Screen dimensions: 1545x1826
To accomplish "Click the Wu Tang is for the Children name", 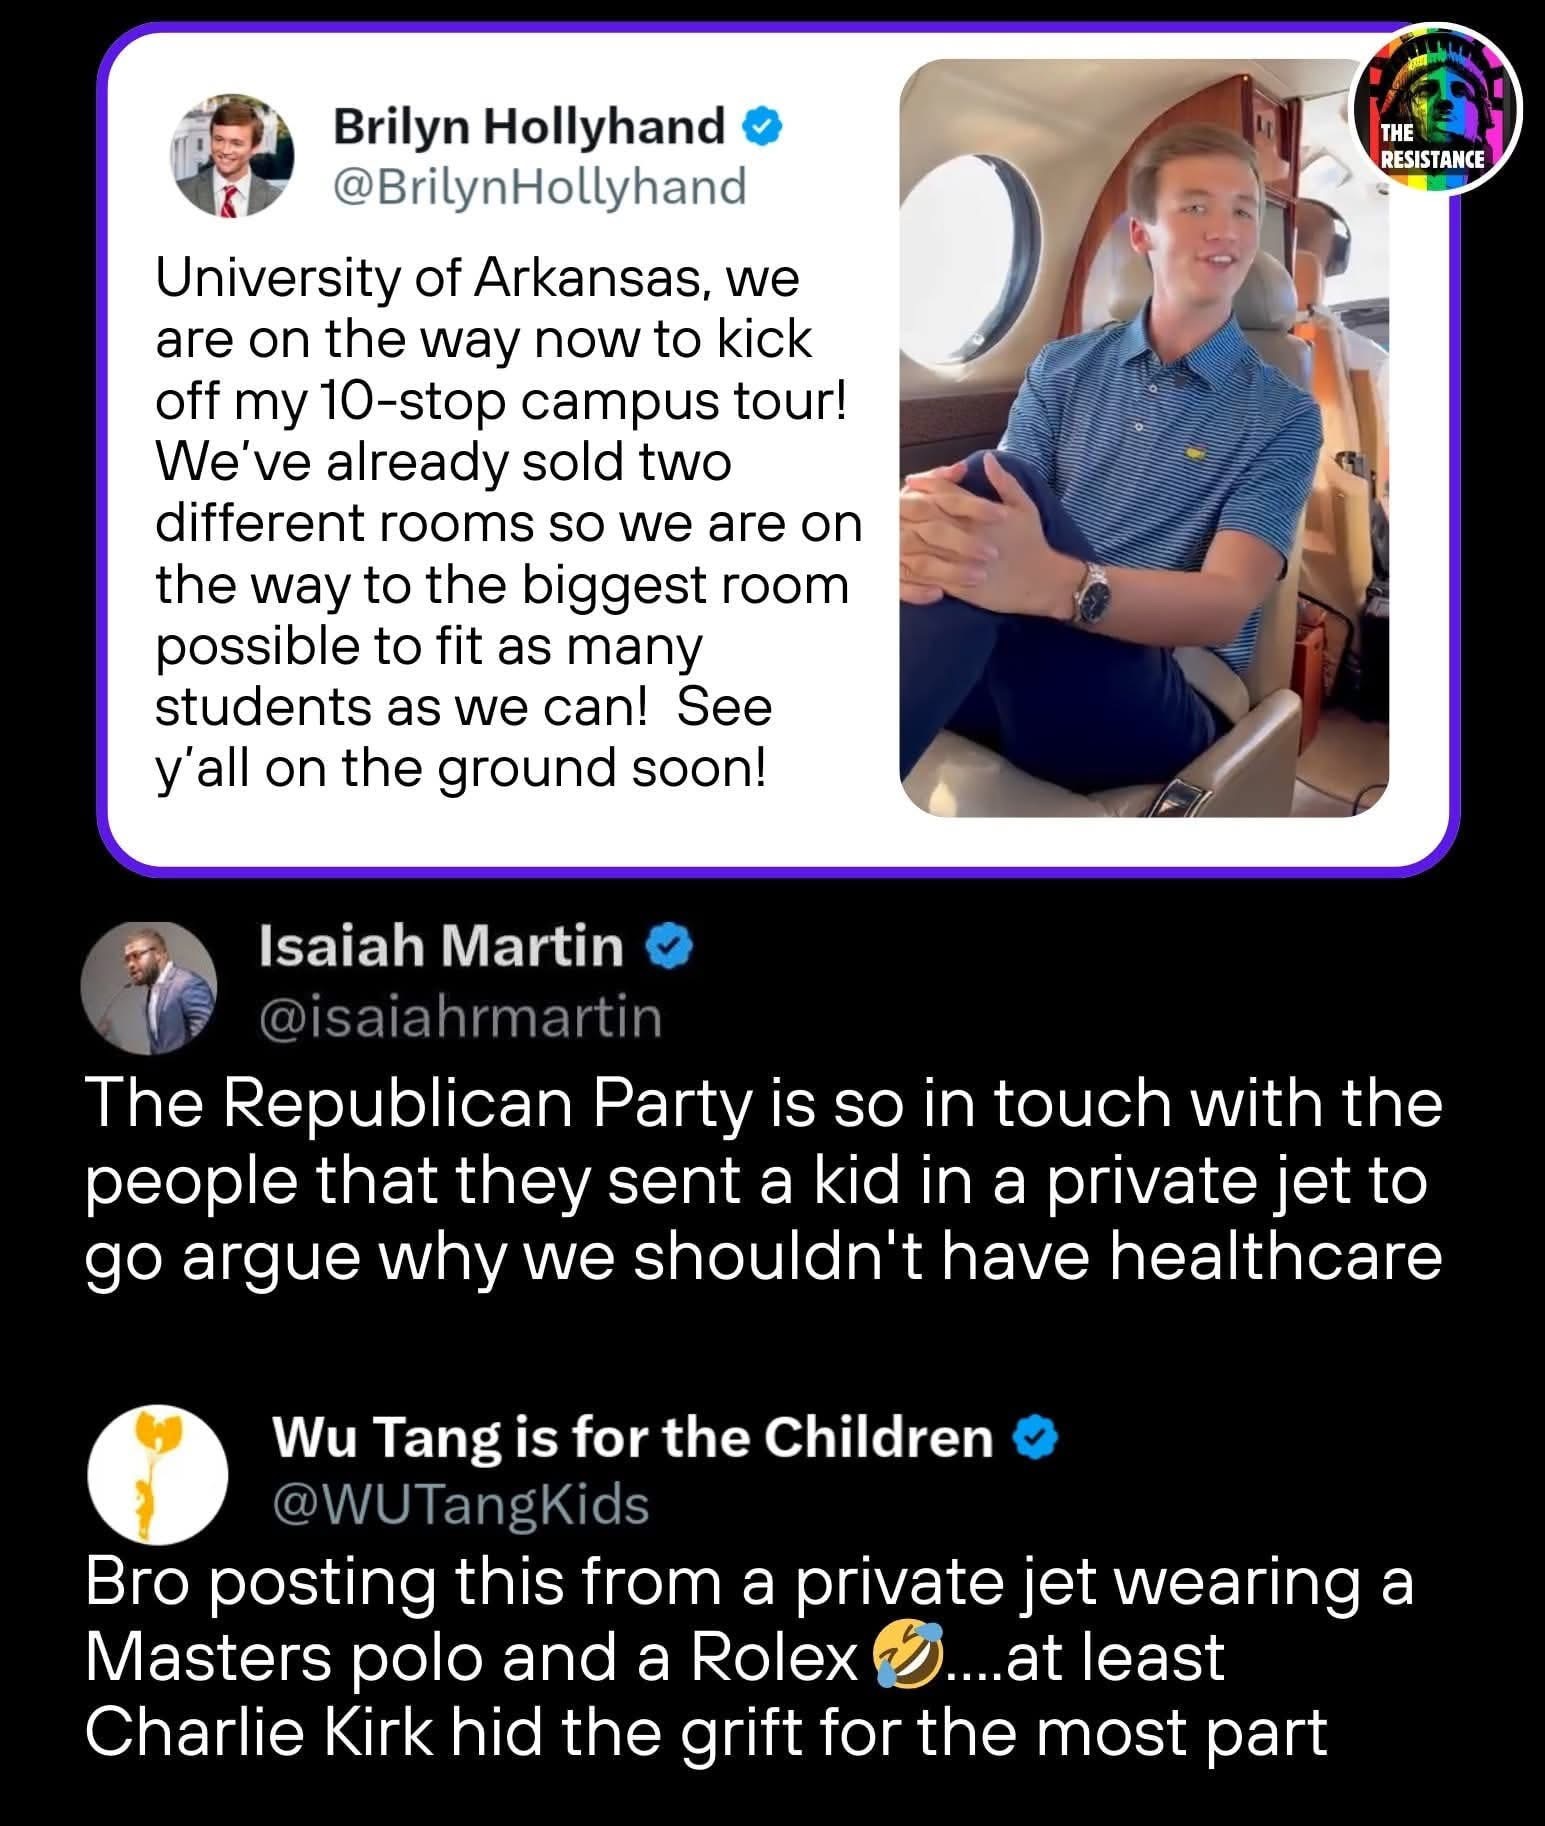I will [x=633, y=1439].
